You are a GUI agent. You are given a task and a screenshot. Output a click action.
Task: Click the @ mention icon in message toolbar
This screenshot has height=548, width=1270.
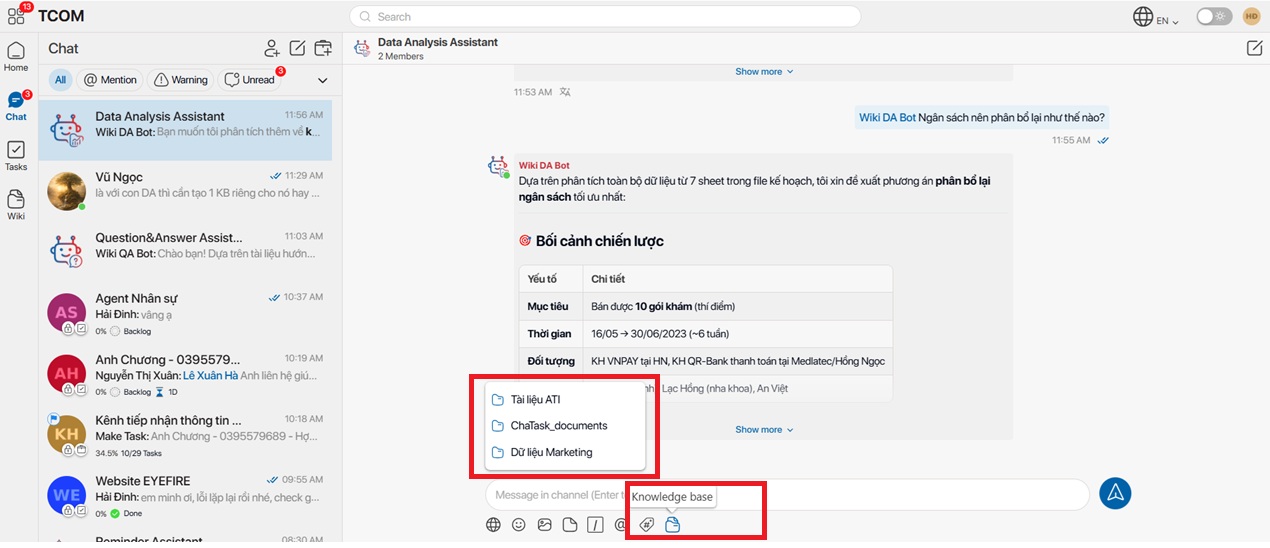620,524
